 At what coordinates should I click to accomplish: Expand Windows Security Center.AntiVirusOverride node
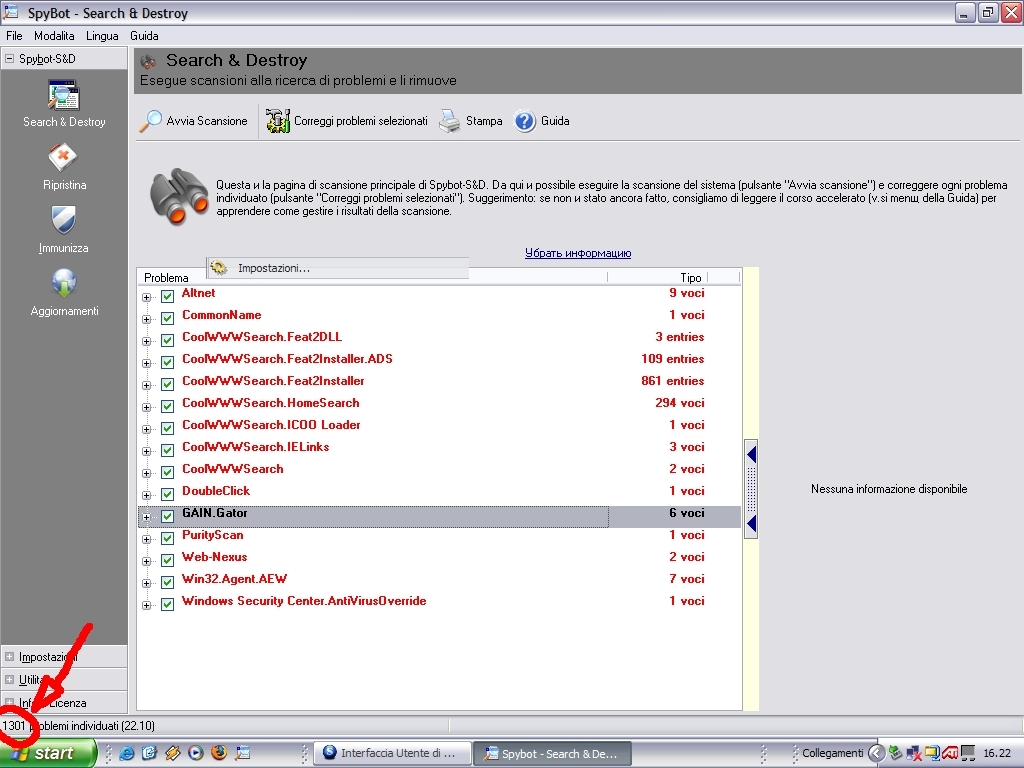click(x=146, y=605)
